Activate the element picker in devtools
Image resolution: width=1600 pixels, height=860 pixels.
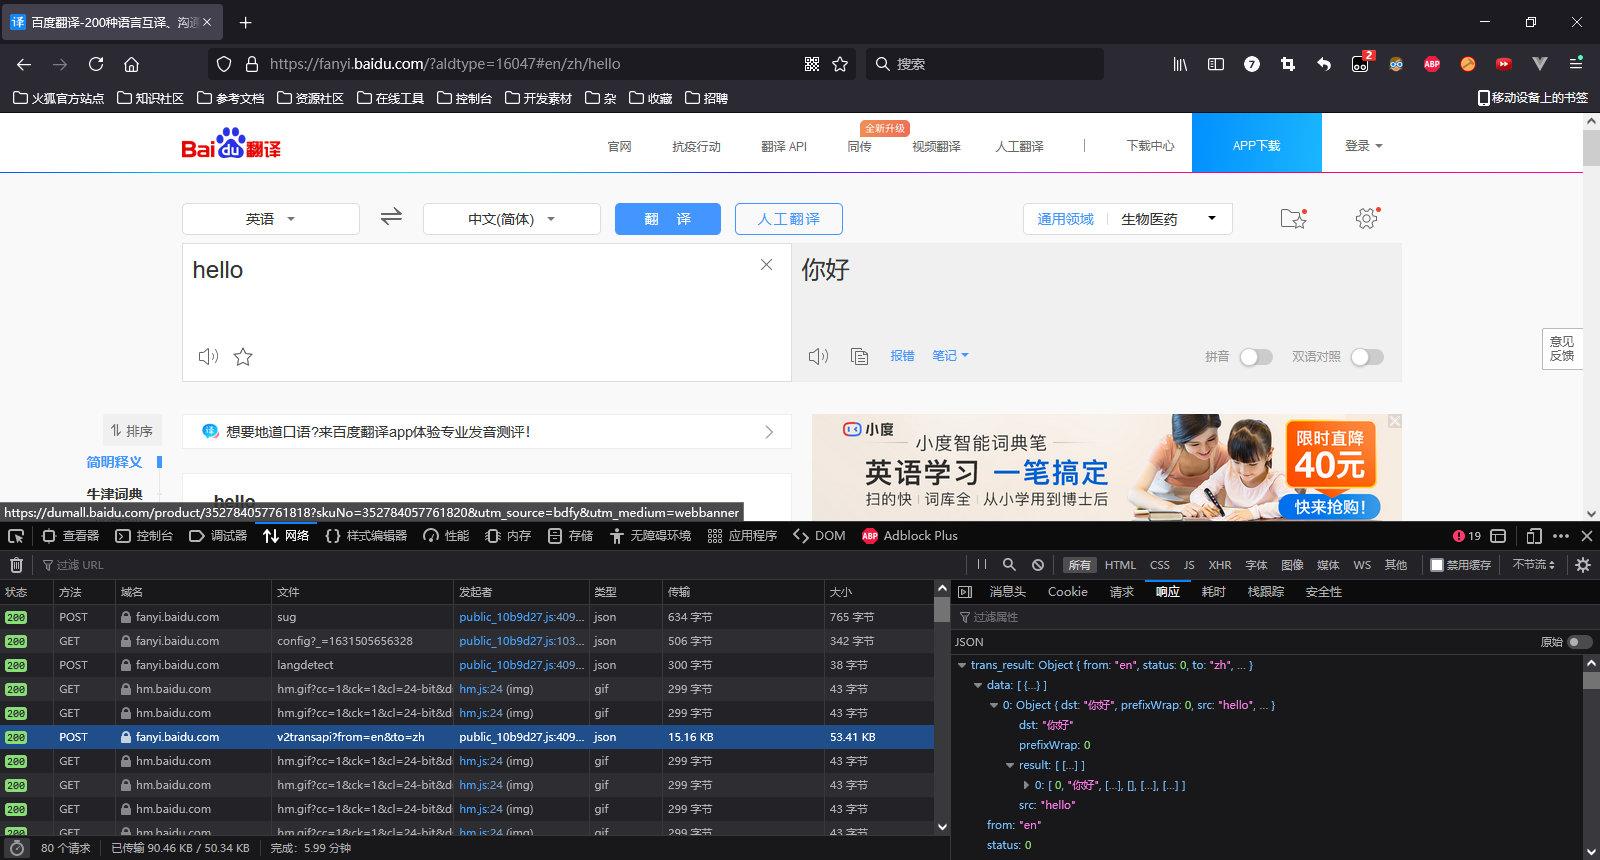tap(16, 536)
